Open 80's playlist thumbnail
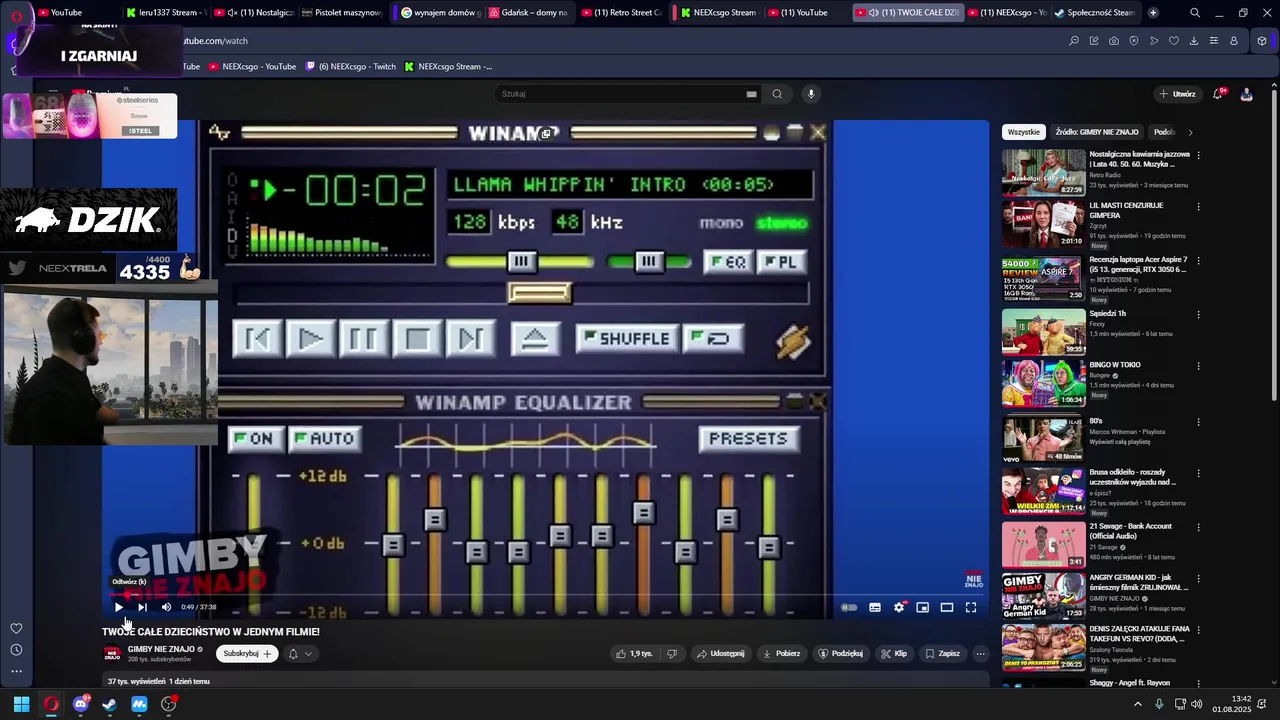The width and height of the screenshot is (1280, 720). click(x=1044, y=438)
